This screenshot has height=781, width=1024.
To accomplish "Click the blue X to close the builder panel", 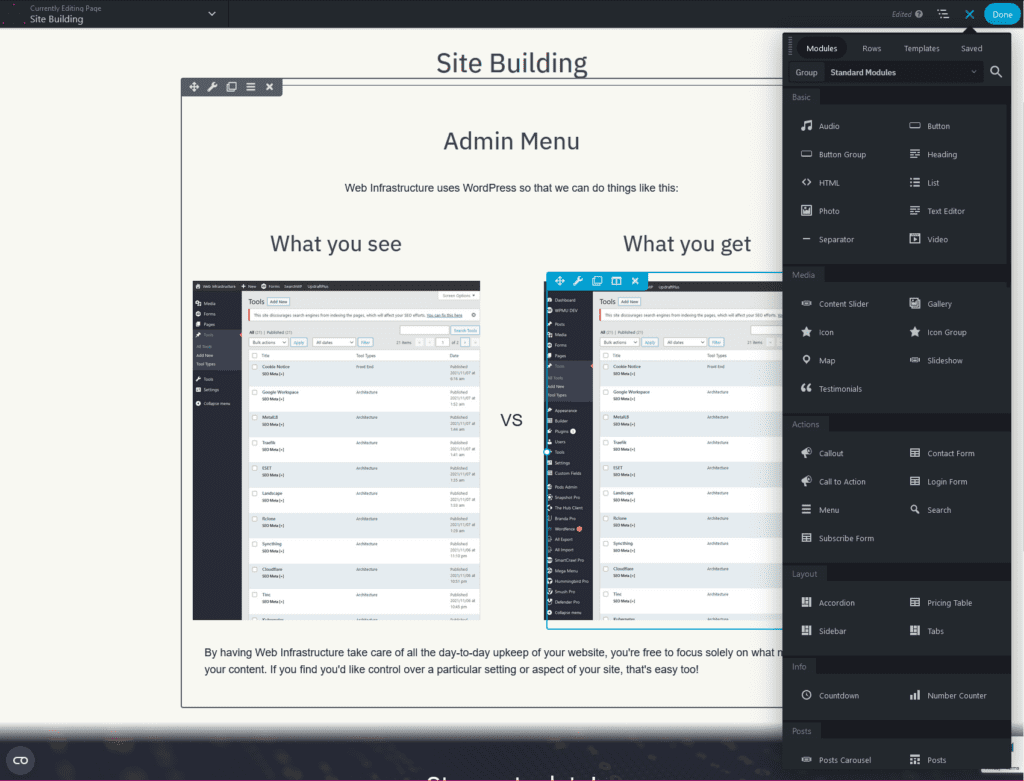I will (x=968, y=14).
